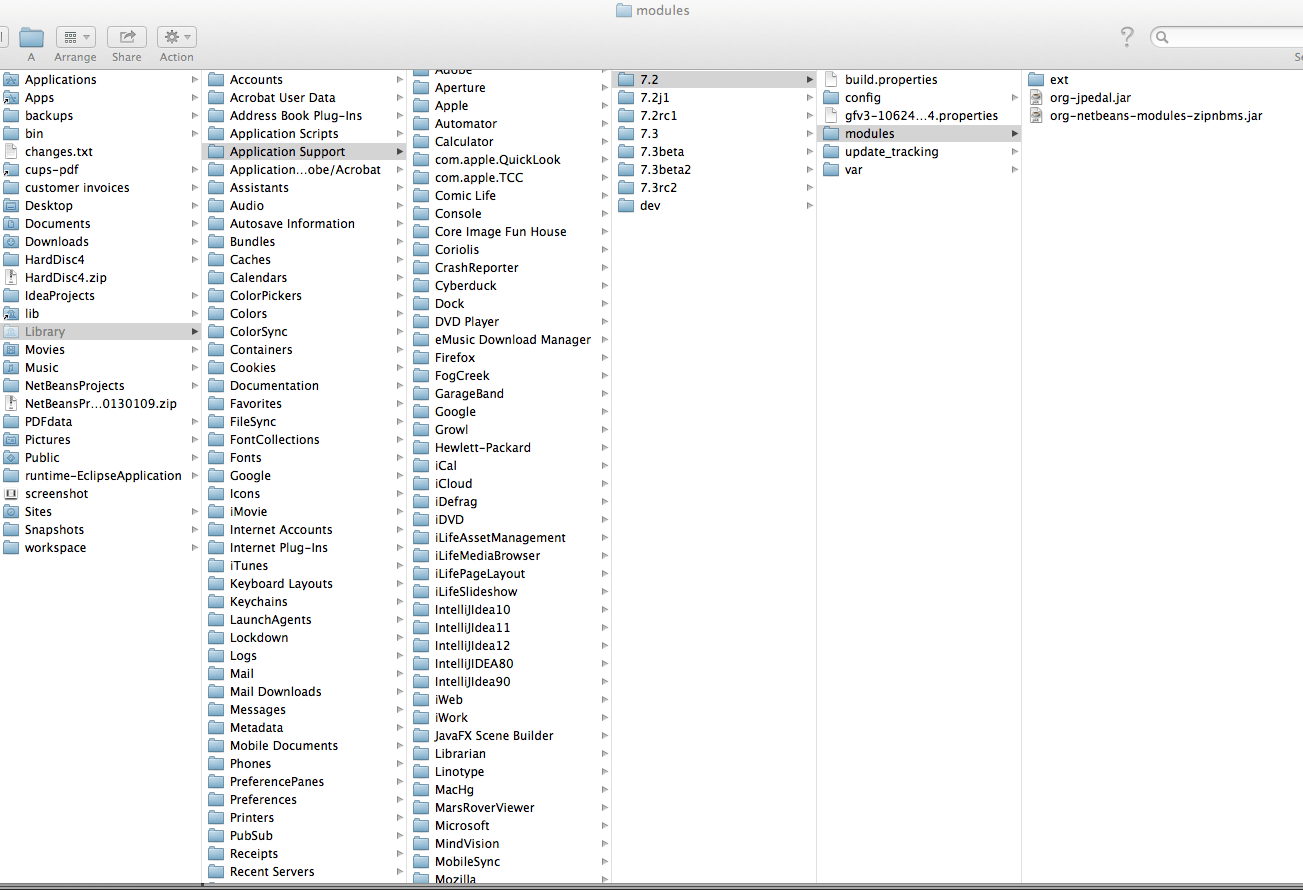Select HardDisc4.zip archive

[65, 278]
